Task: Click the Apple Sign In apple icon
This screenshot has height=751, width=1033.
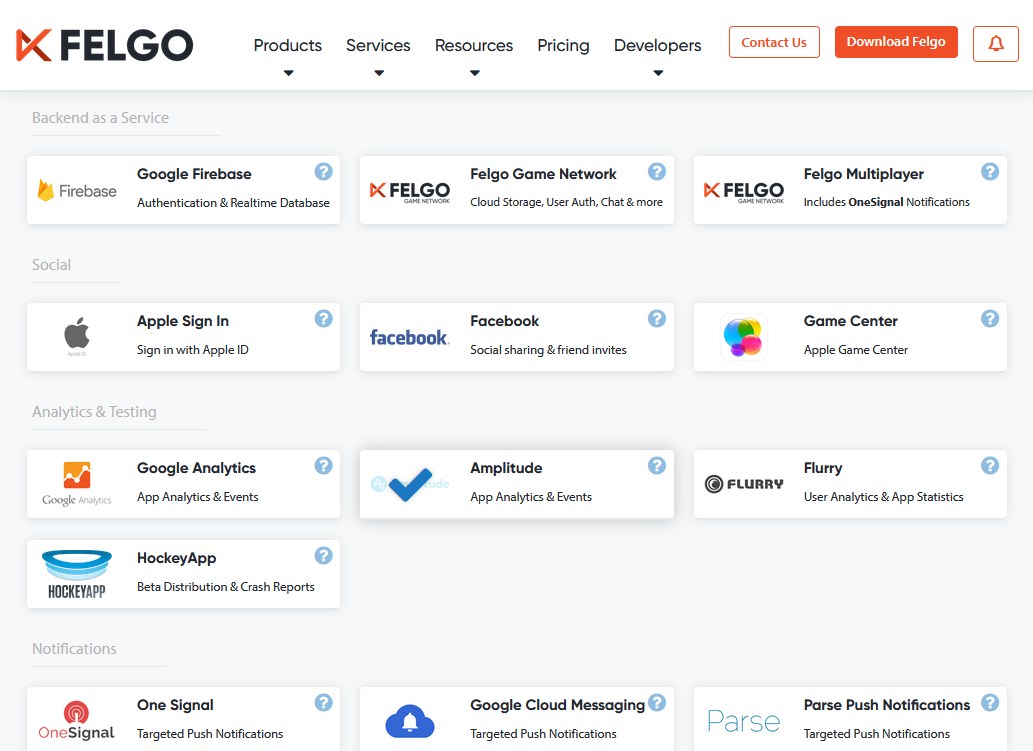Action: pos(76,333)
